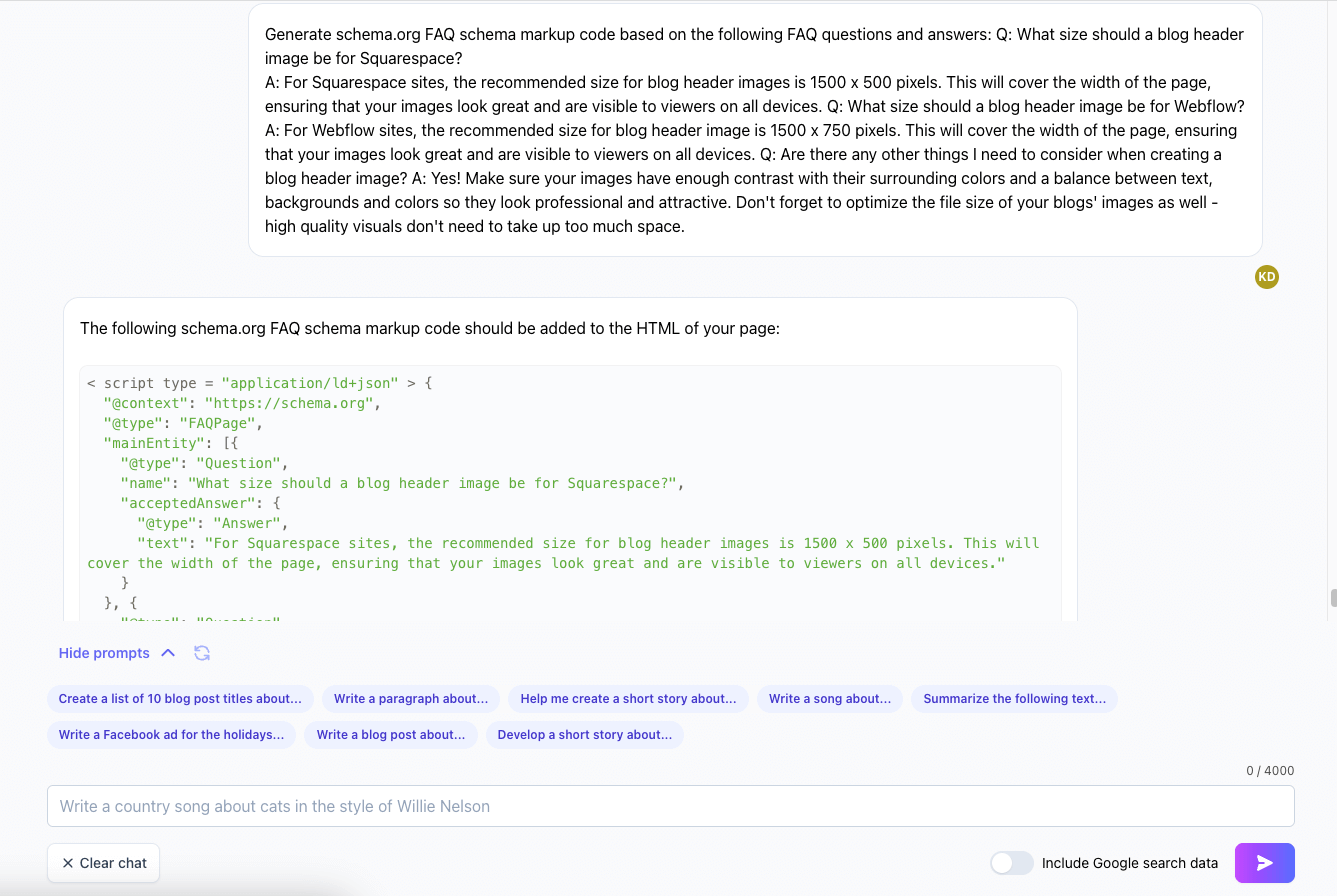This screenshot has height=896, width=1337.
Task: Pick the 'Write a blog post about...' prompt
Action: coord(391,735)
